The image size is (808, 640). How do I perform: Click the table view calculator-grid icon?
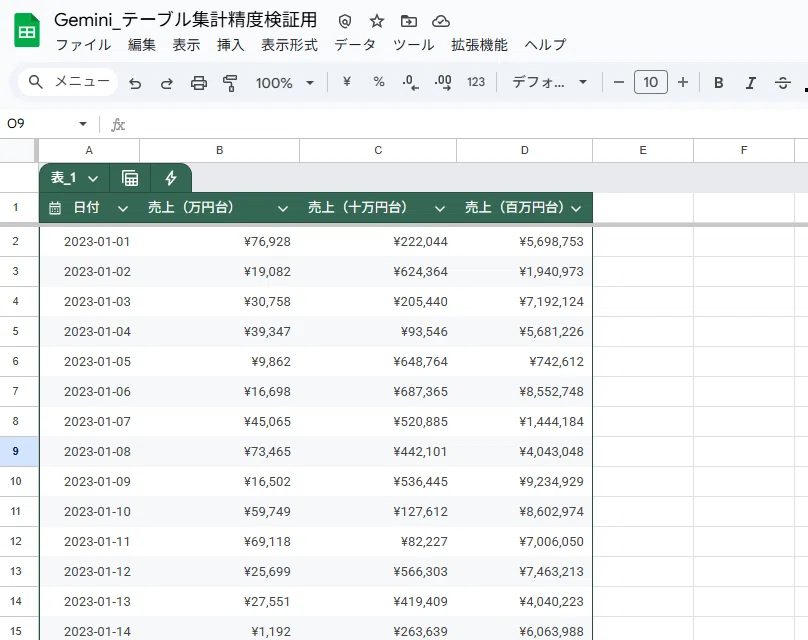click(130, 178)
